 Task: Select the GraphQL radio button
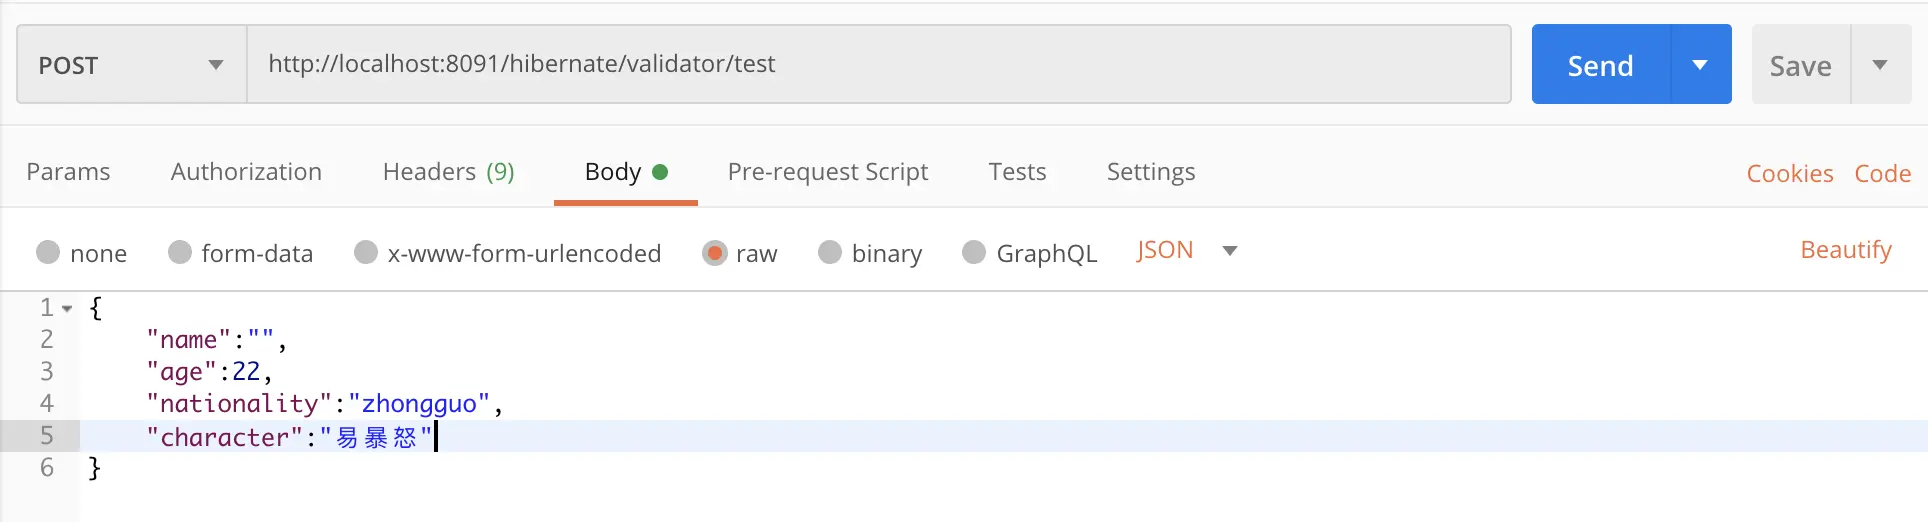click(x=974, y=252)
